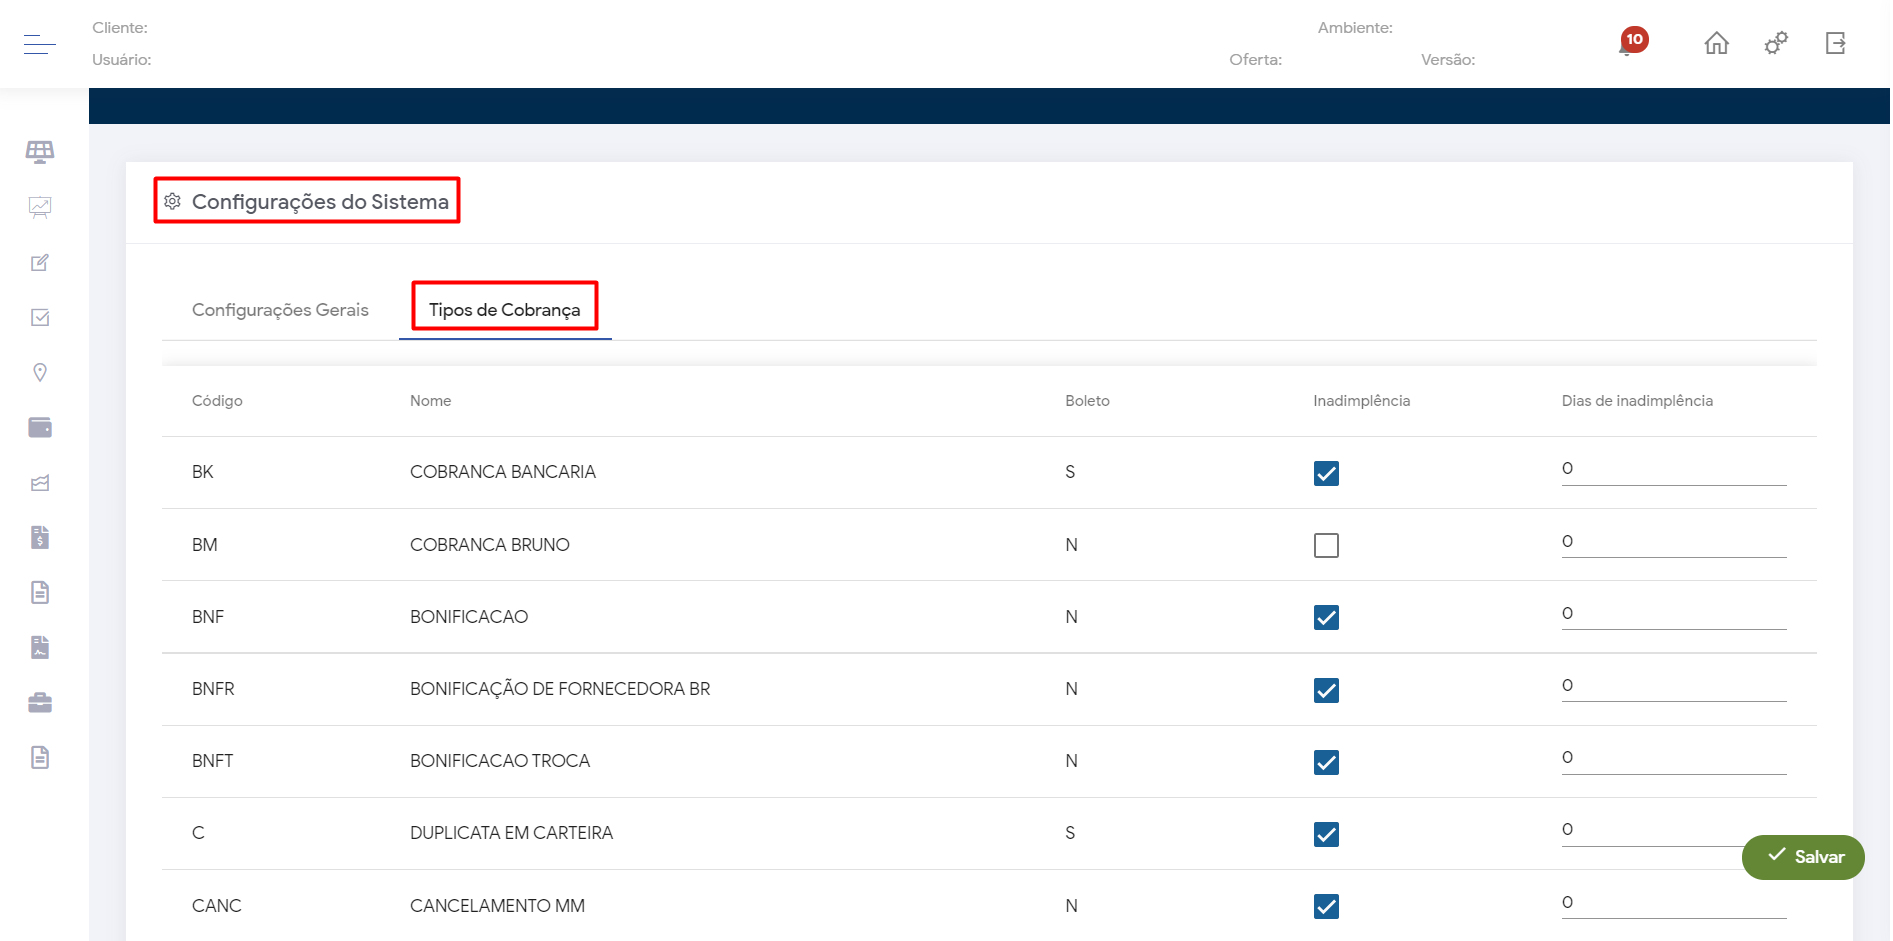Screen dimensions: 1893x941
Task: Open the solar panel dashboard sidebar icon
Action: (40, 152)
